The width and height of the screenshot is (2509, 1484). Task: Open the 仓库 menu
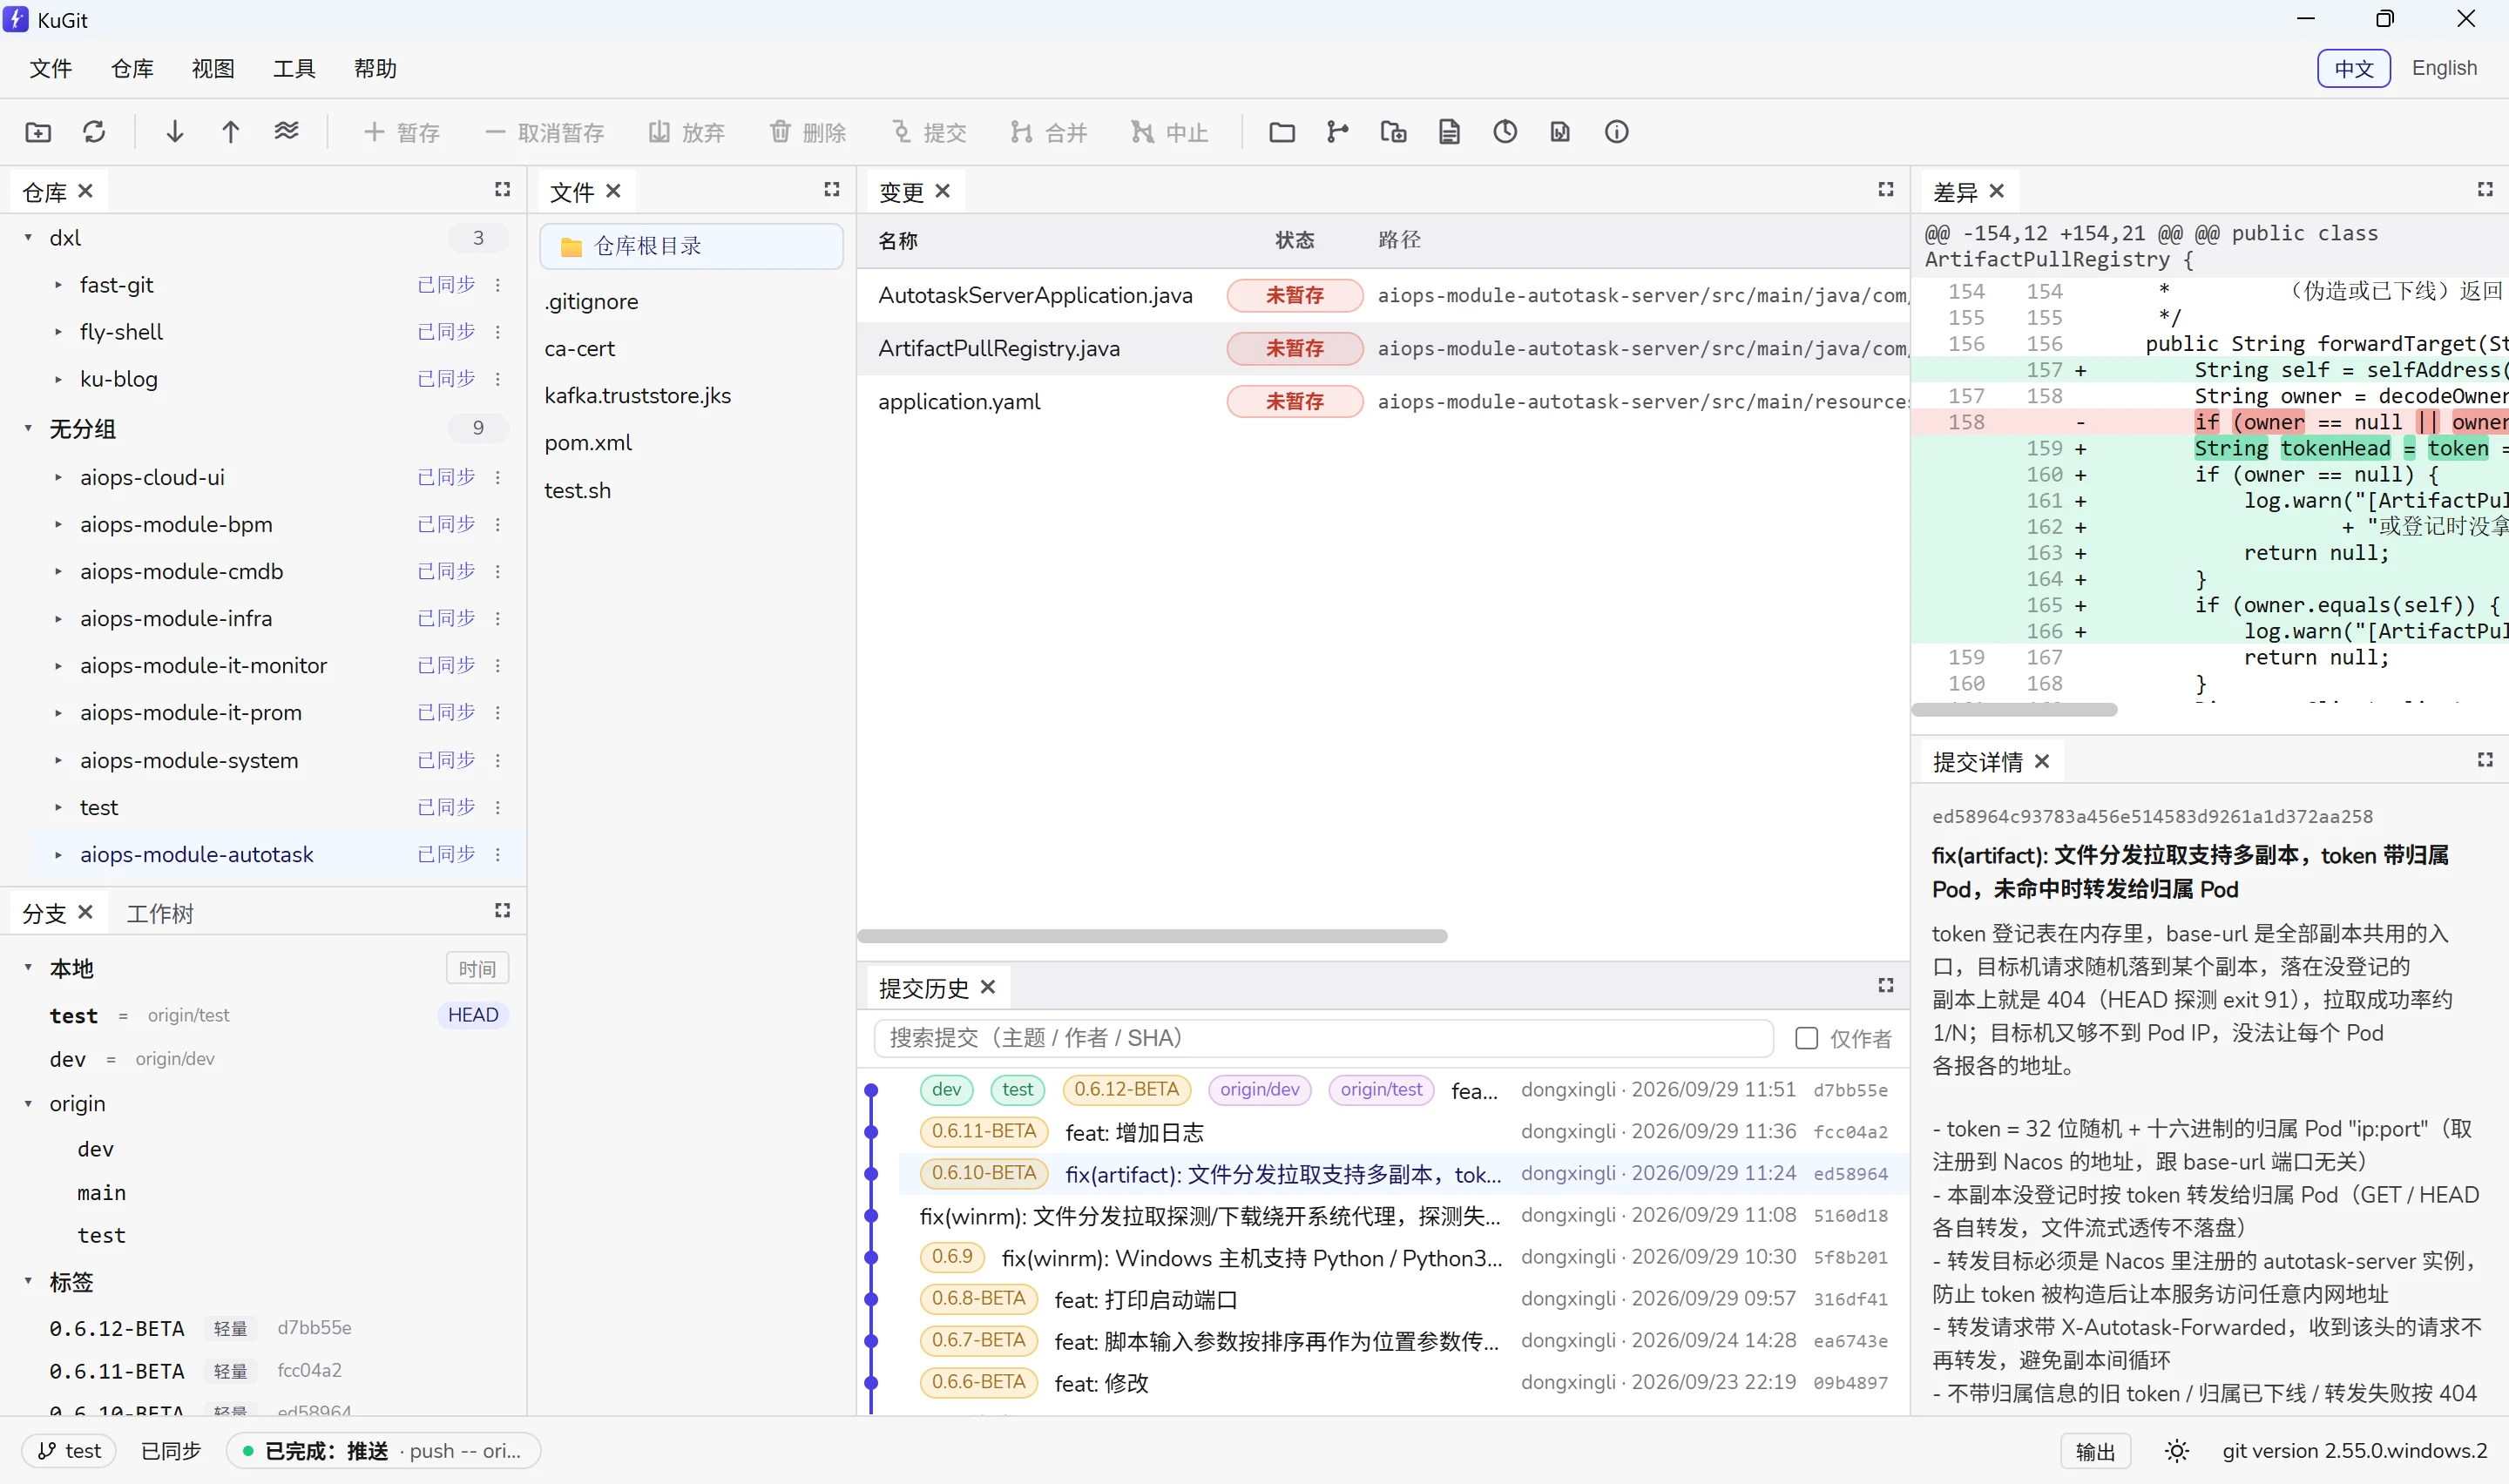pyautogui.click(x=132, y=68)
